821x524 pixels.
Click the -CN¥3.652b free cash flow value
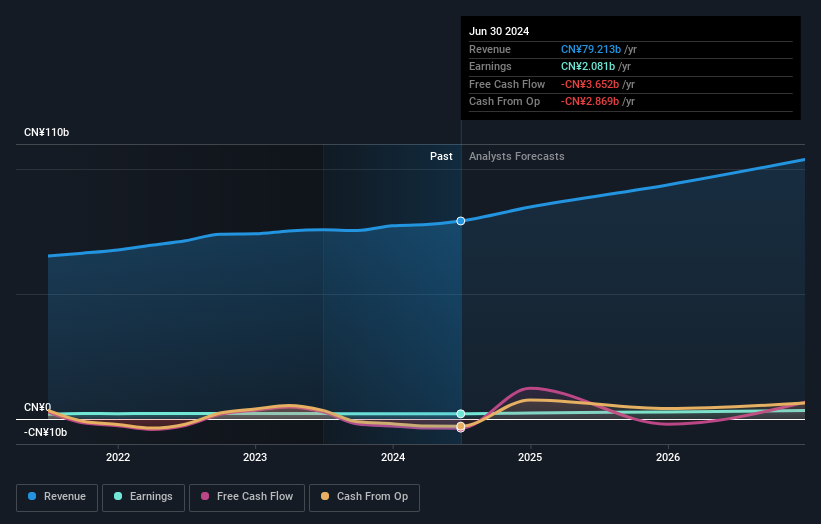point(590,84)
